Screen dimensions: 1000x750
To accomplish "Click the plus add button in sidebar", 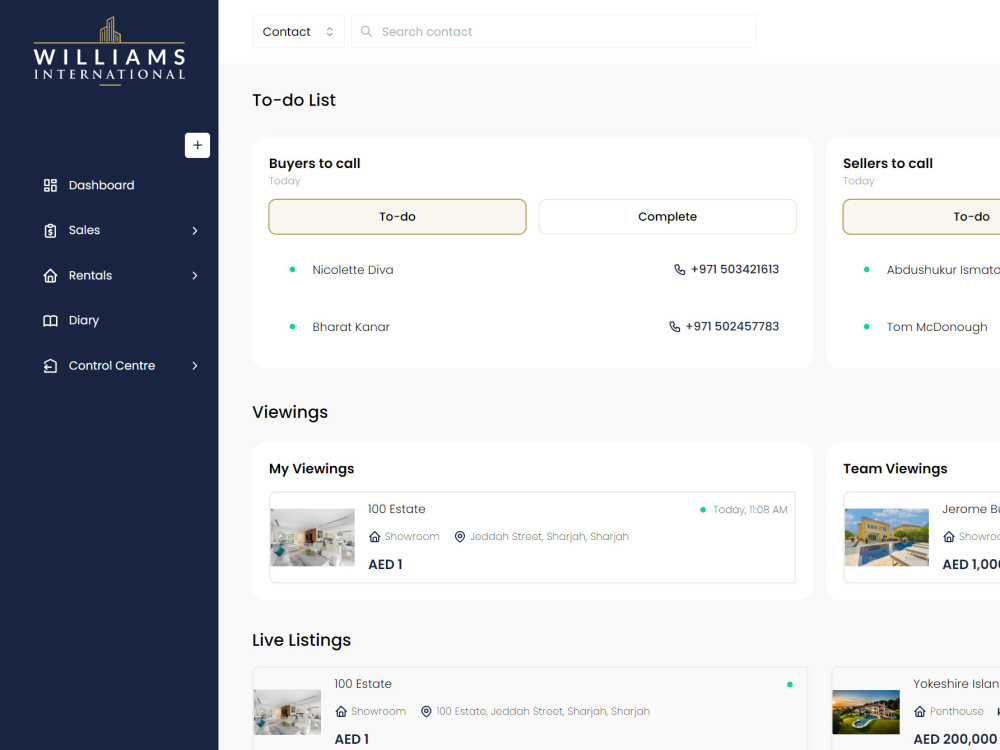I will (197, 145).
